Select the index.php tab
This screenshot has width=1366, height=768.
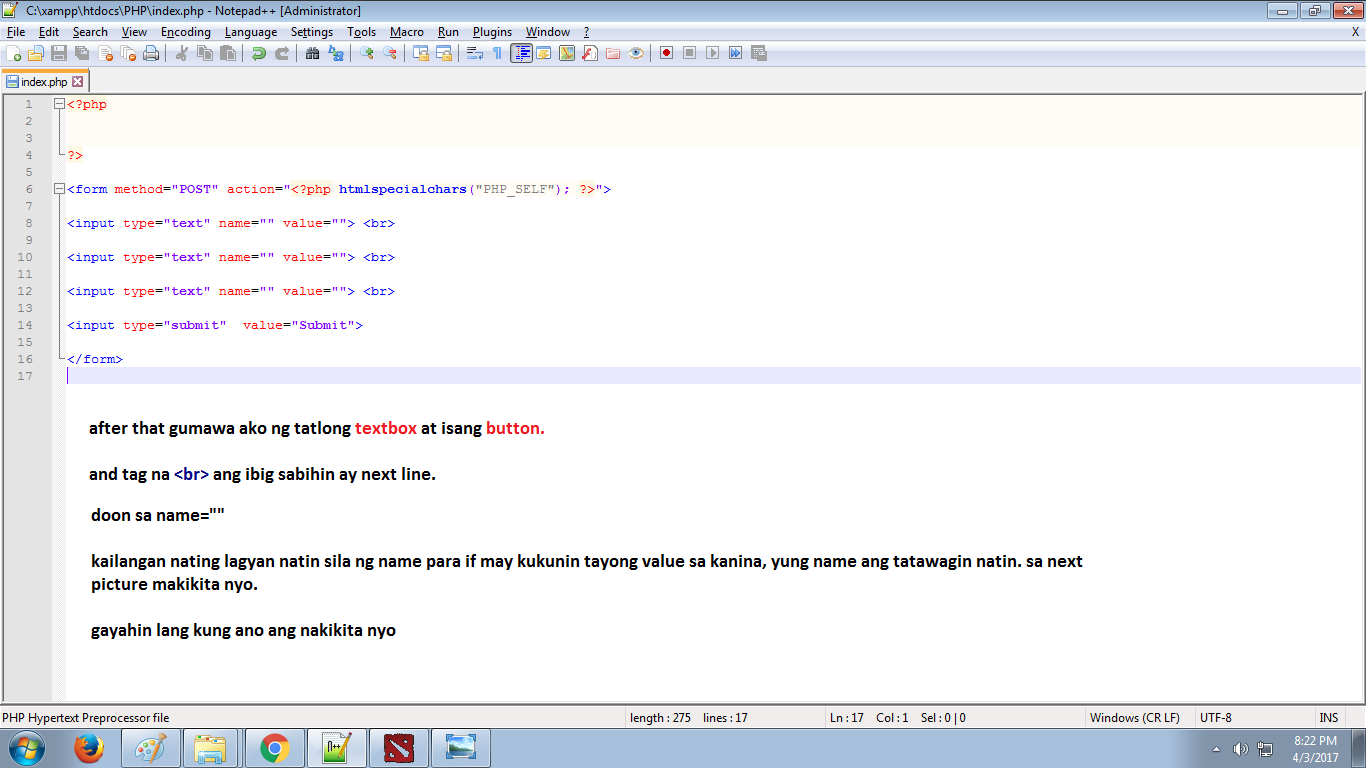click(40, 82)
